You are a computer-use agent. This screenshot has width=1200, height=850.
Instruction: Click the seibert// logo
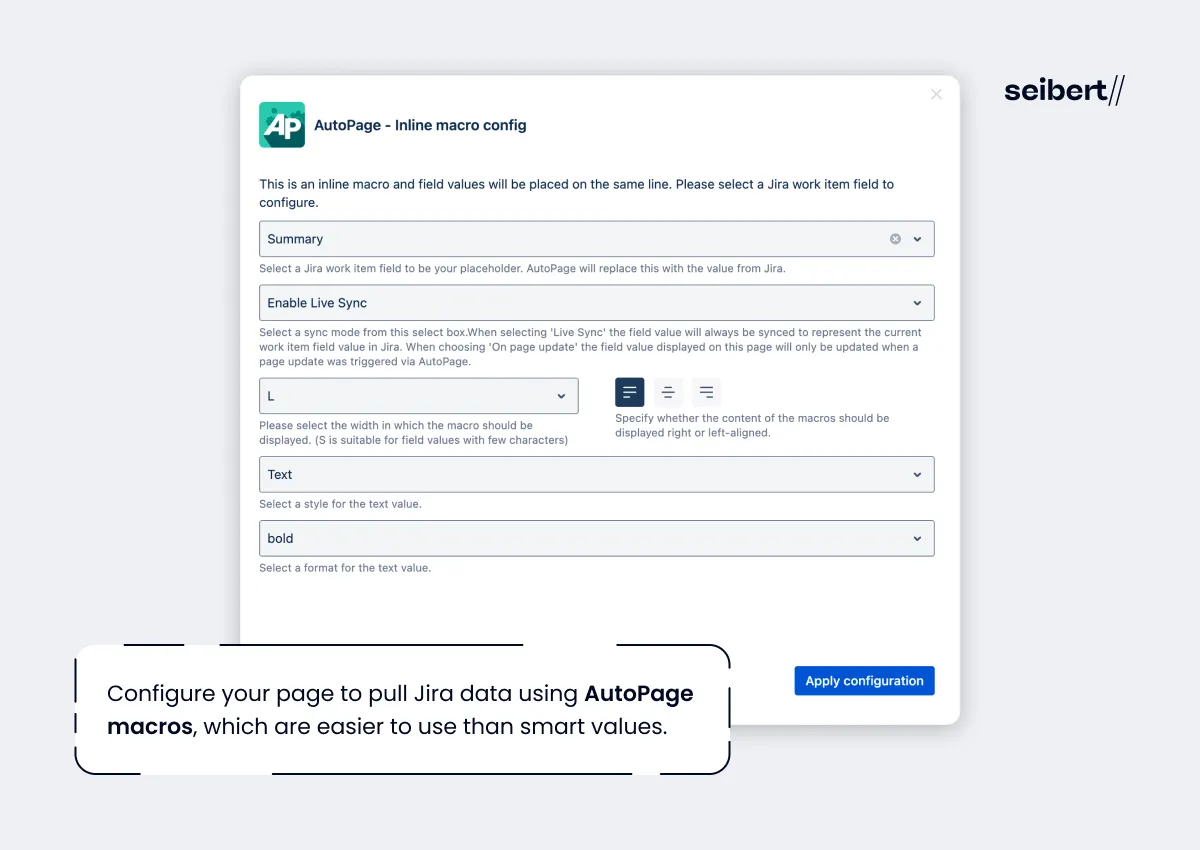tap(1064, 91)
